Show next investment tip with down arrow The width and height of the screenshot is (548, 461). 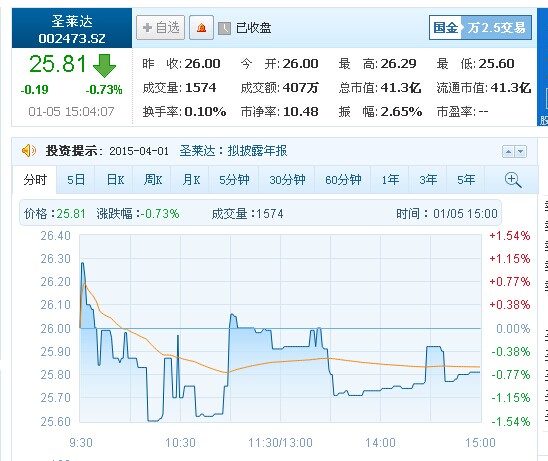[520, 152]
